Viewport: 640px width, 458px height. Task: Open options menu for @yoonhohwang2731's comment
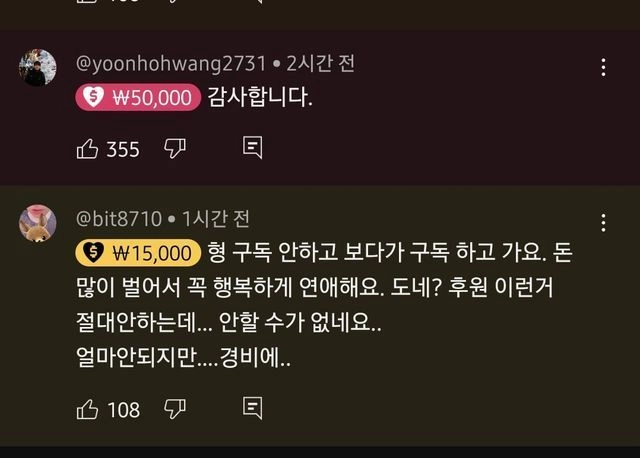[x=603, y=67]
